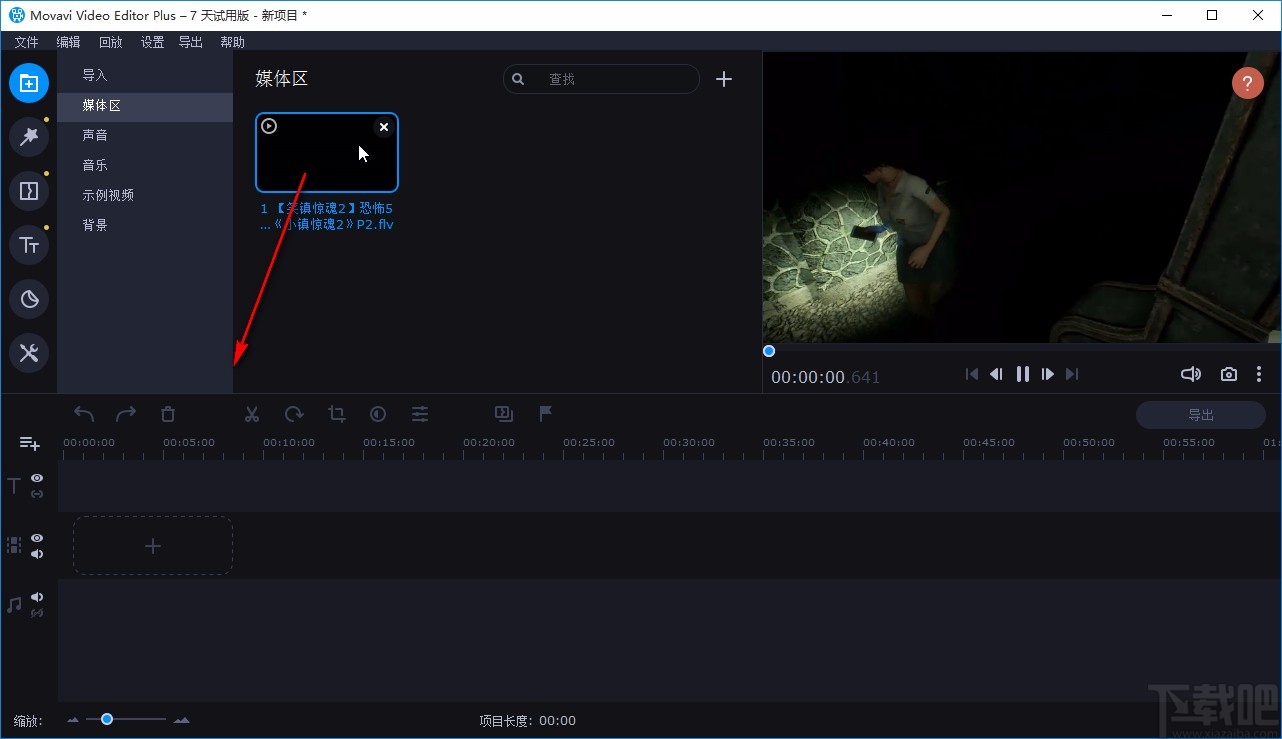This screenshot has width=1282, height=739.
Task: Click the undo arrow in timeline toolbar
Action: [x=84, y=414]
